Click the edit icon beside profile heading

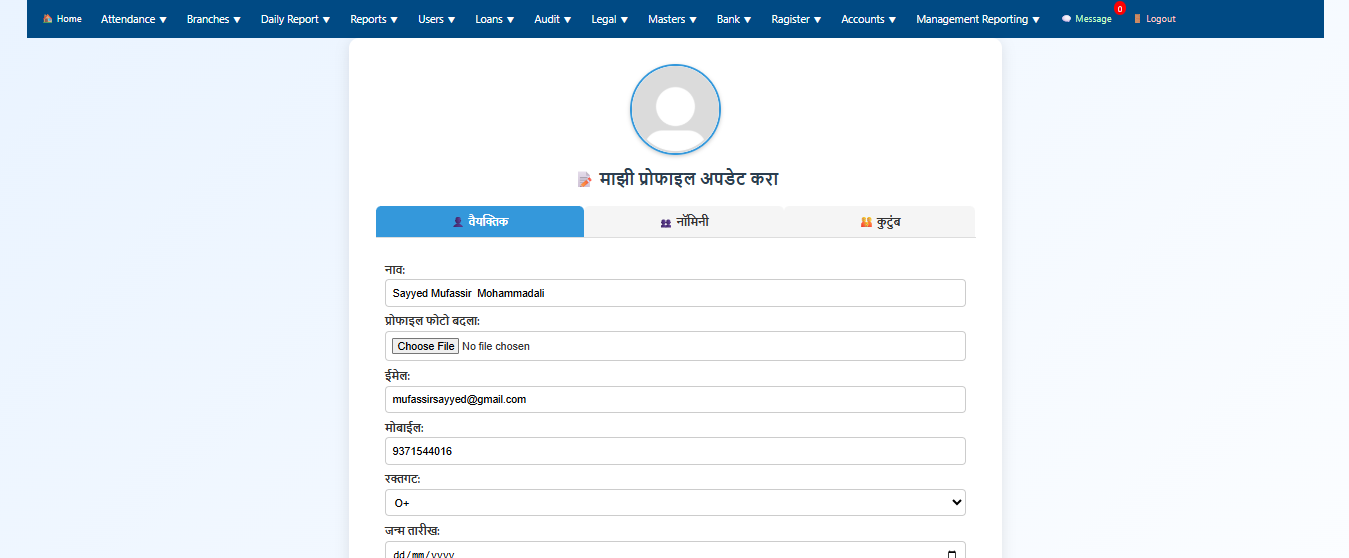click(585, 180)
